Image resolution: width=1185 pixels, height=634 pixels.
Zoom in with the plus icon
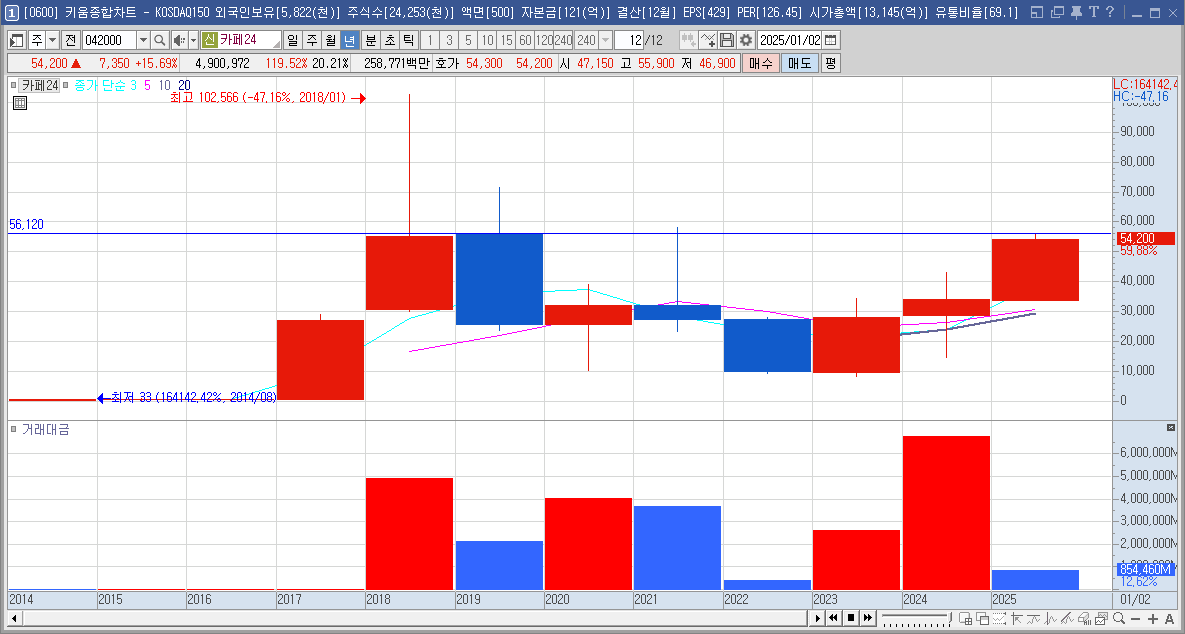pyautogui.click(x=1153, y=619)
